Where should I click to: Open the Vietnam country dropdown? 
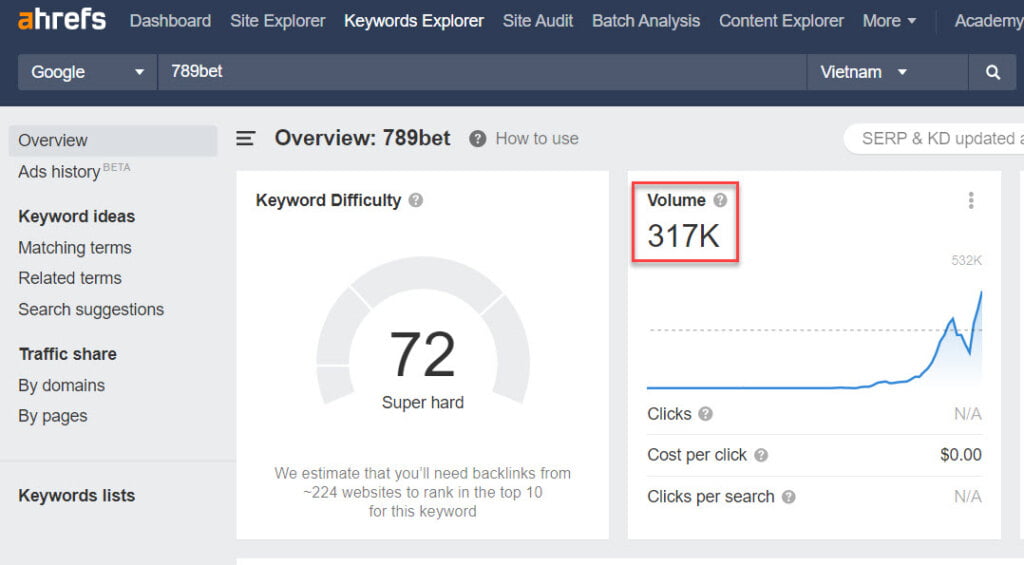coord(863,72)
